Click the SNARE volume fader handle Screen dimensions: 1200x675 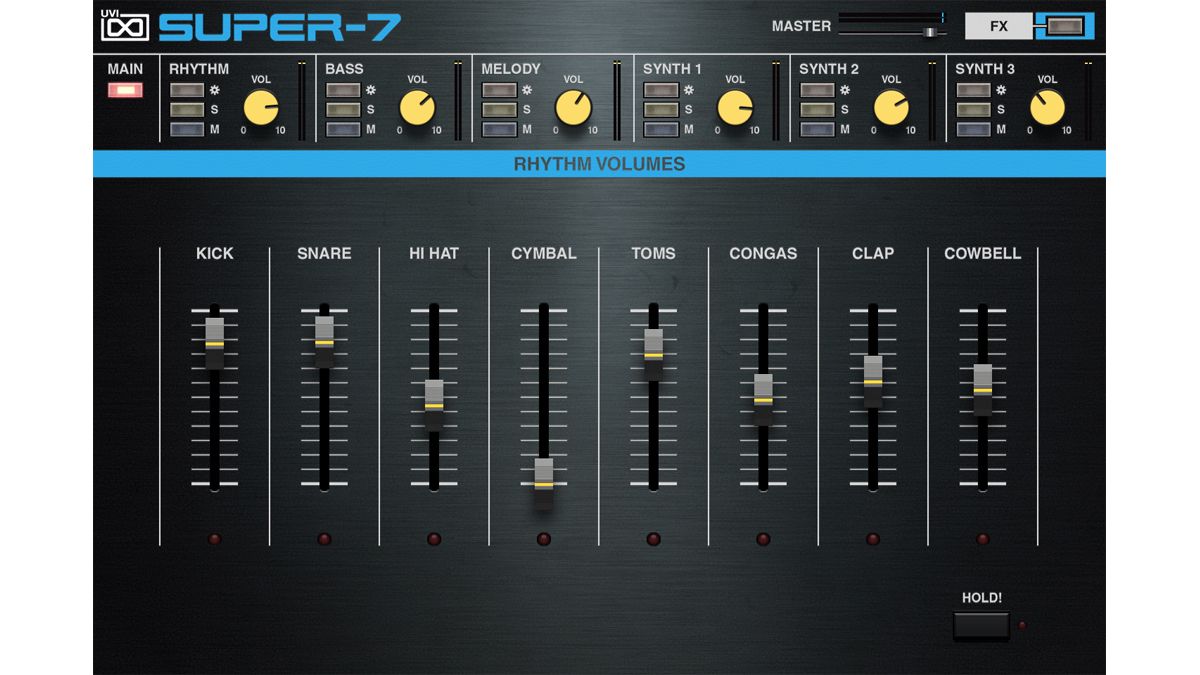pyautogui.click(x=324, y=342)
